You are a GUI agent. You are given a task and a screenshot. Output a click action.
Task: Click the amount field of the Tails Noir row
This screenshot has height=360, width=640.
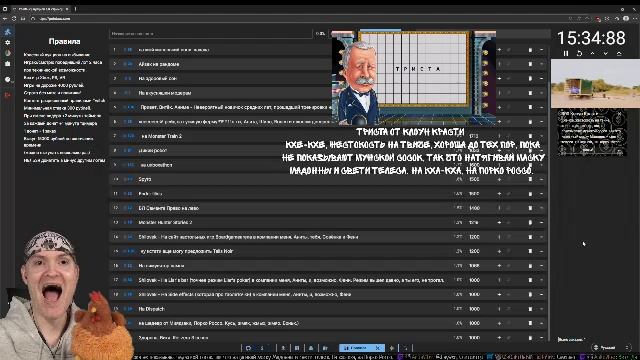click(474, 251)
